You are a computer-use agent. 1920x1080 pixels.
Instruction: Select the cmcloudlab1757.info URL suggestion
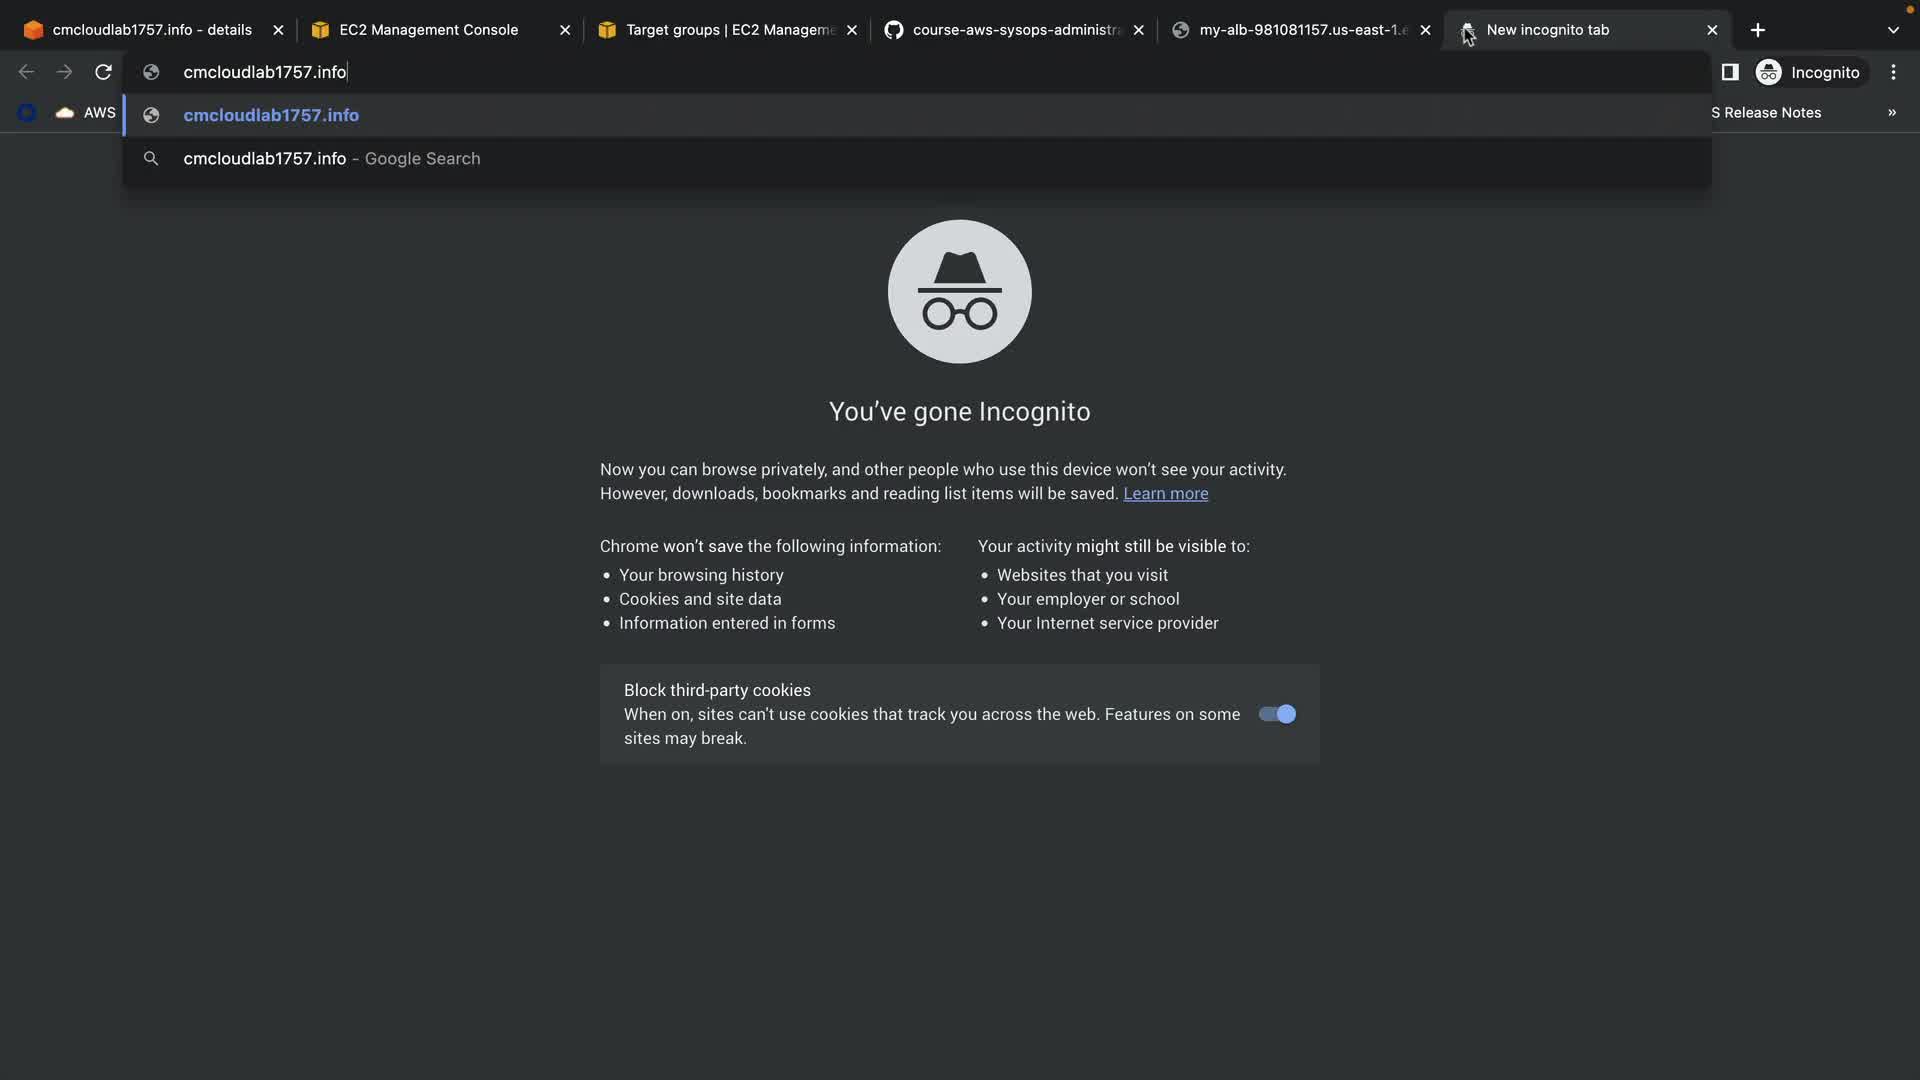point(271,115)
